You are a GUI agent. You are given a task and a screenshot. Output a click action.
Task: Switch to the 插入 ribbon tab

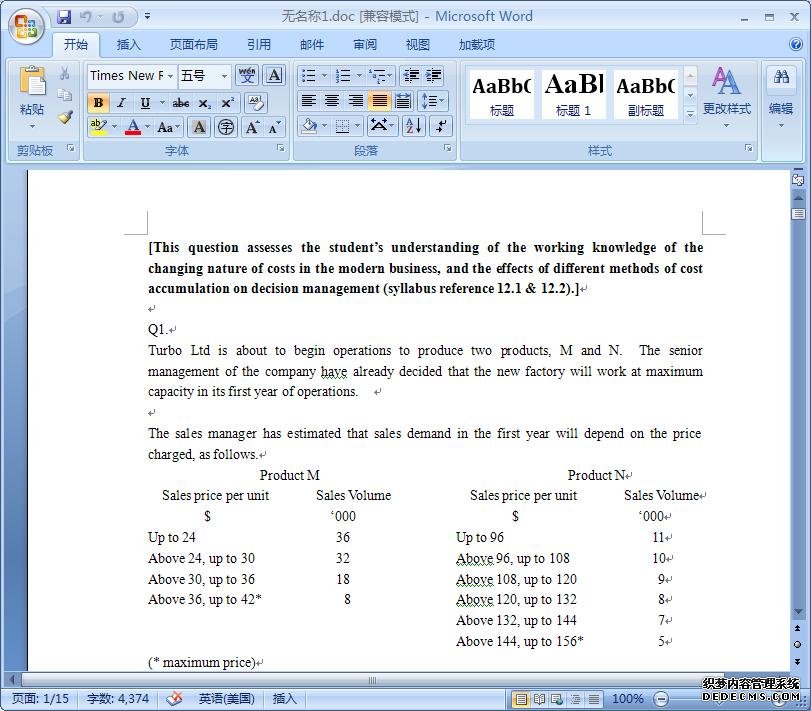[129, 44]
